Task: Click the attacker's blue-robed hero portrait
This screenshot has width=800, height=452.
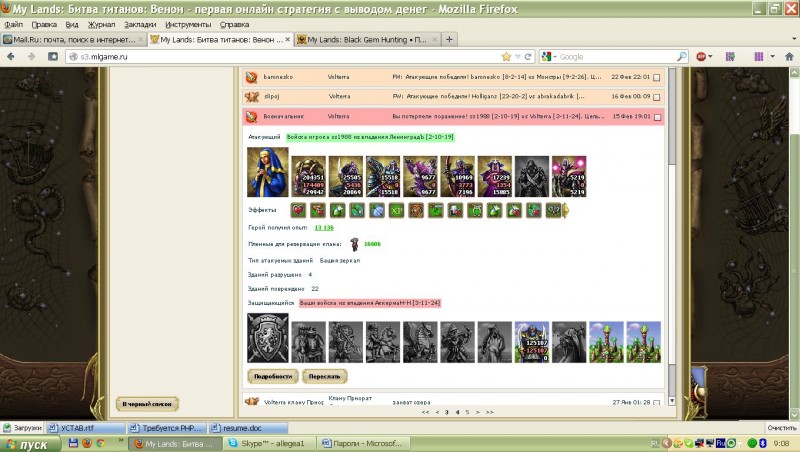Action: tap(267, 172)
